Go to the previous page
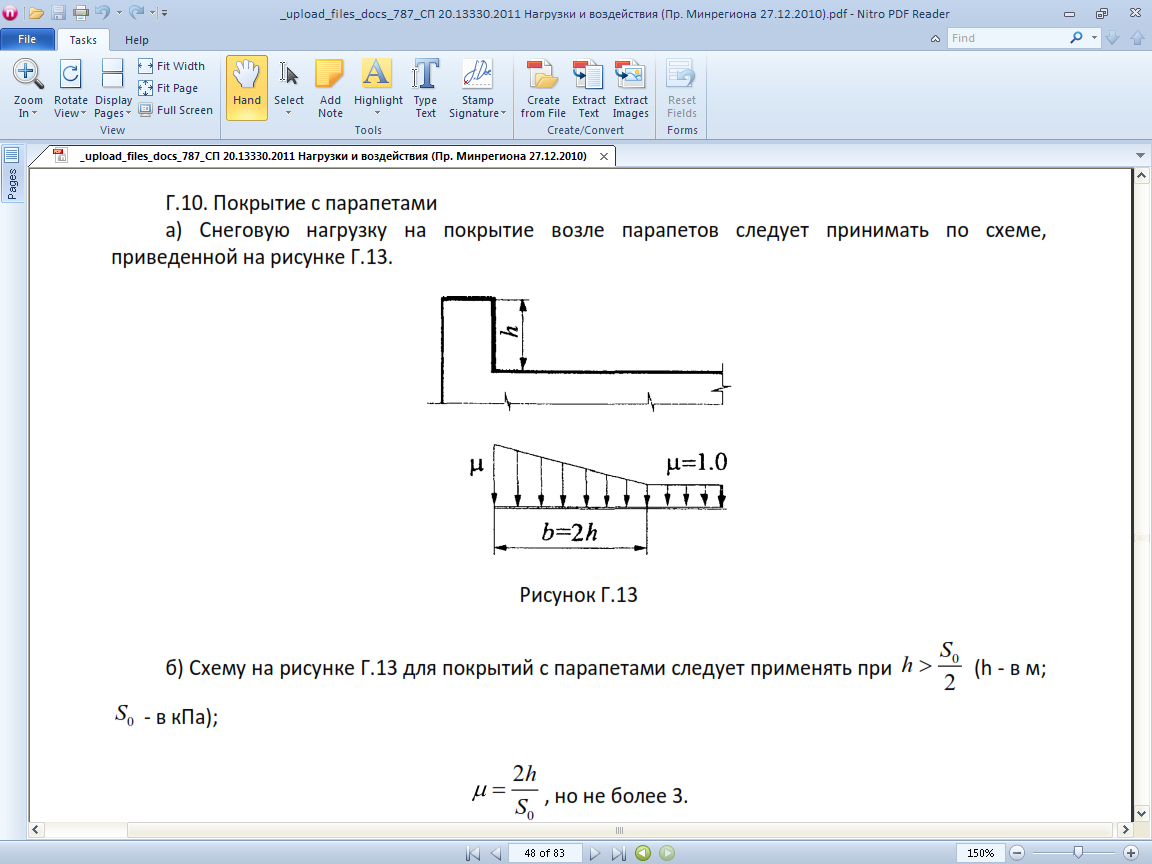This screenshot has height=864, width=1152. [x=496, y=853]
